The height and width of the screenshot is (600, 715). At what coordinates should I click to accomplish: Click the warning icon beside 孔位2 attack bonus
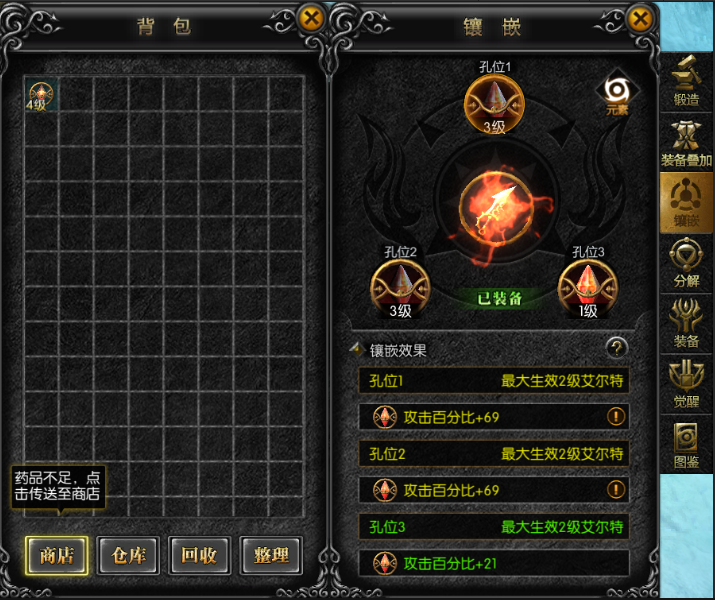click(616, 490)
